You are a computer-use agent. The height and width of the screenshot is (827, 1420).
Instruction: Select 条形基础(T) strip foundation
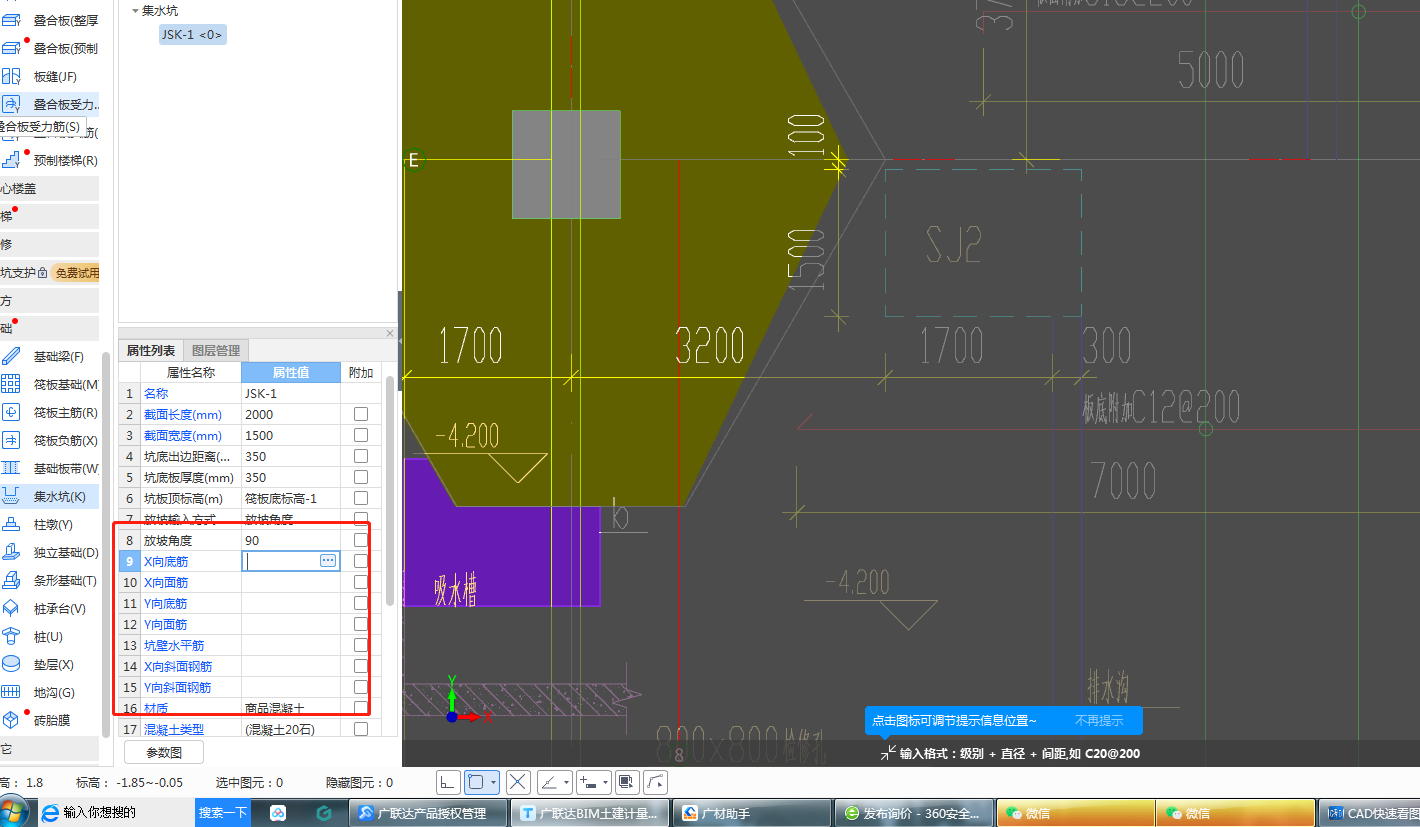pyautogui.click(x=50, y=581)
